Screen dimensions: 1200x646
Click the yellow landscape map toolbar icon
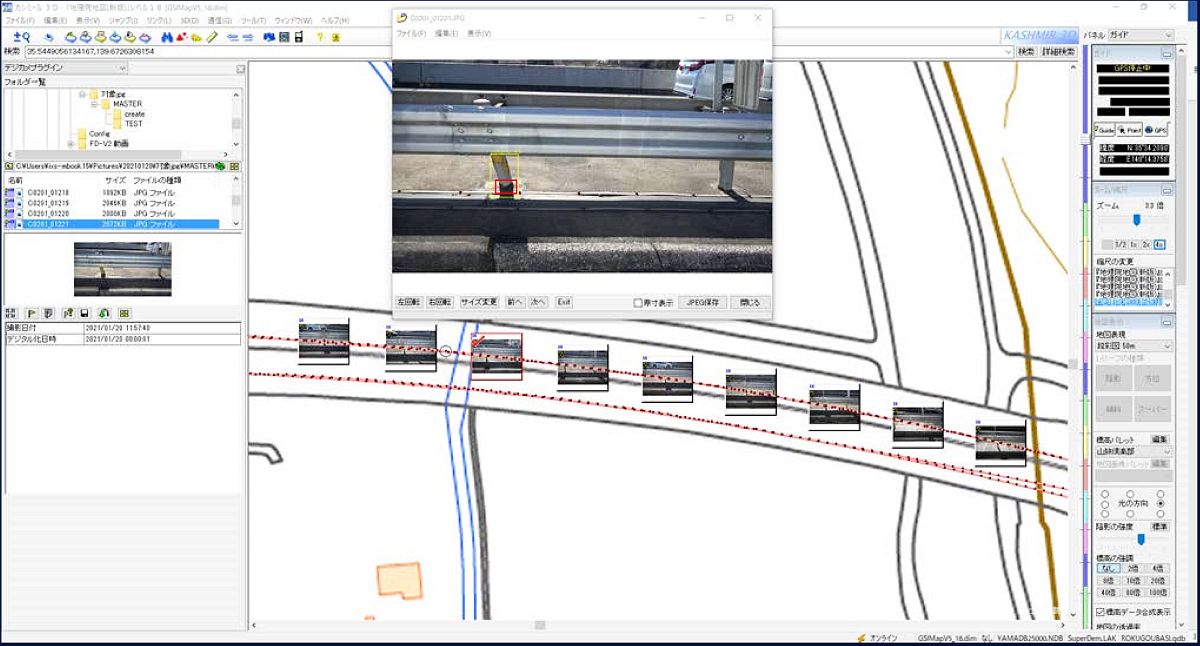click(100, 37)
